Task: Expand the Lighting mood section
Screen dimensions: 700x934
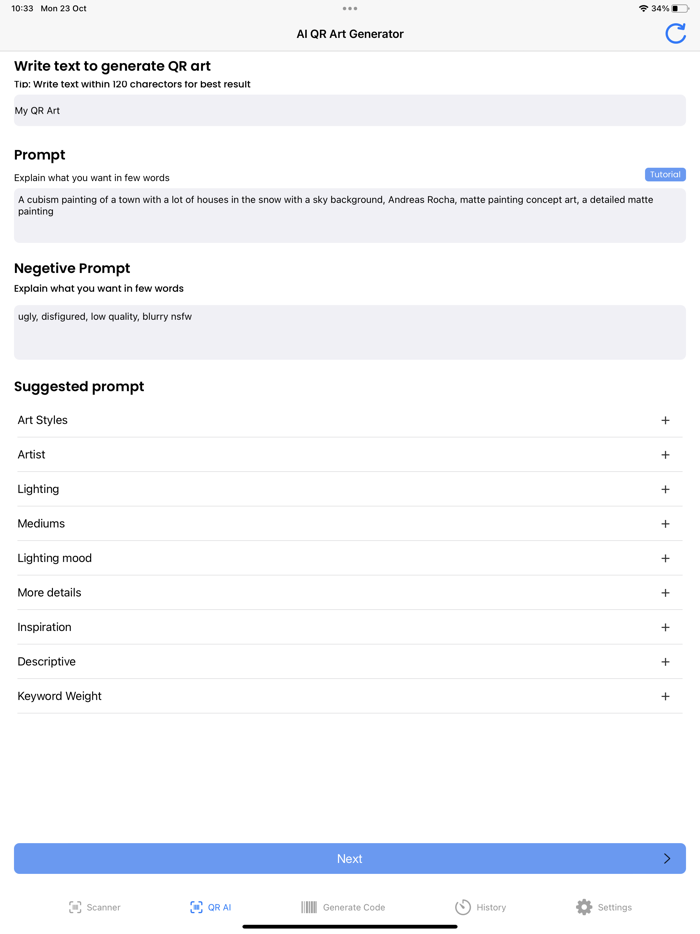Action: click(665, 559)
